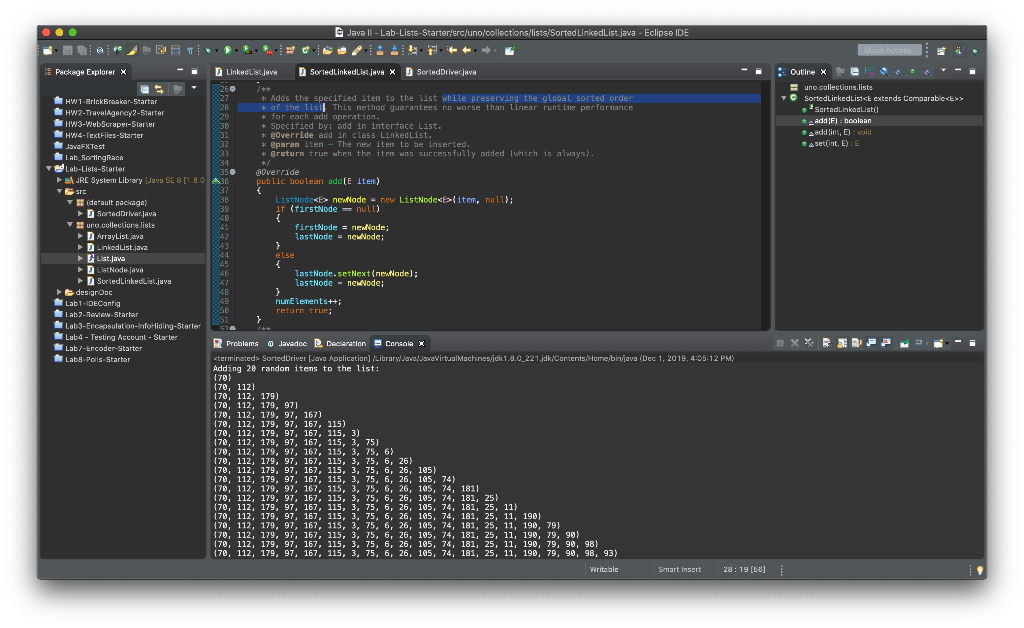
Task: Toggle Link with Editor in Package Explorer
Action: (159, 89)
